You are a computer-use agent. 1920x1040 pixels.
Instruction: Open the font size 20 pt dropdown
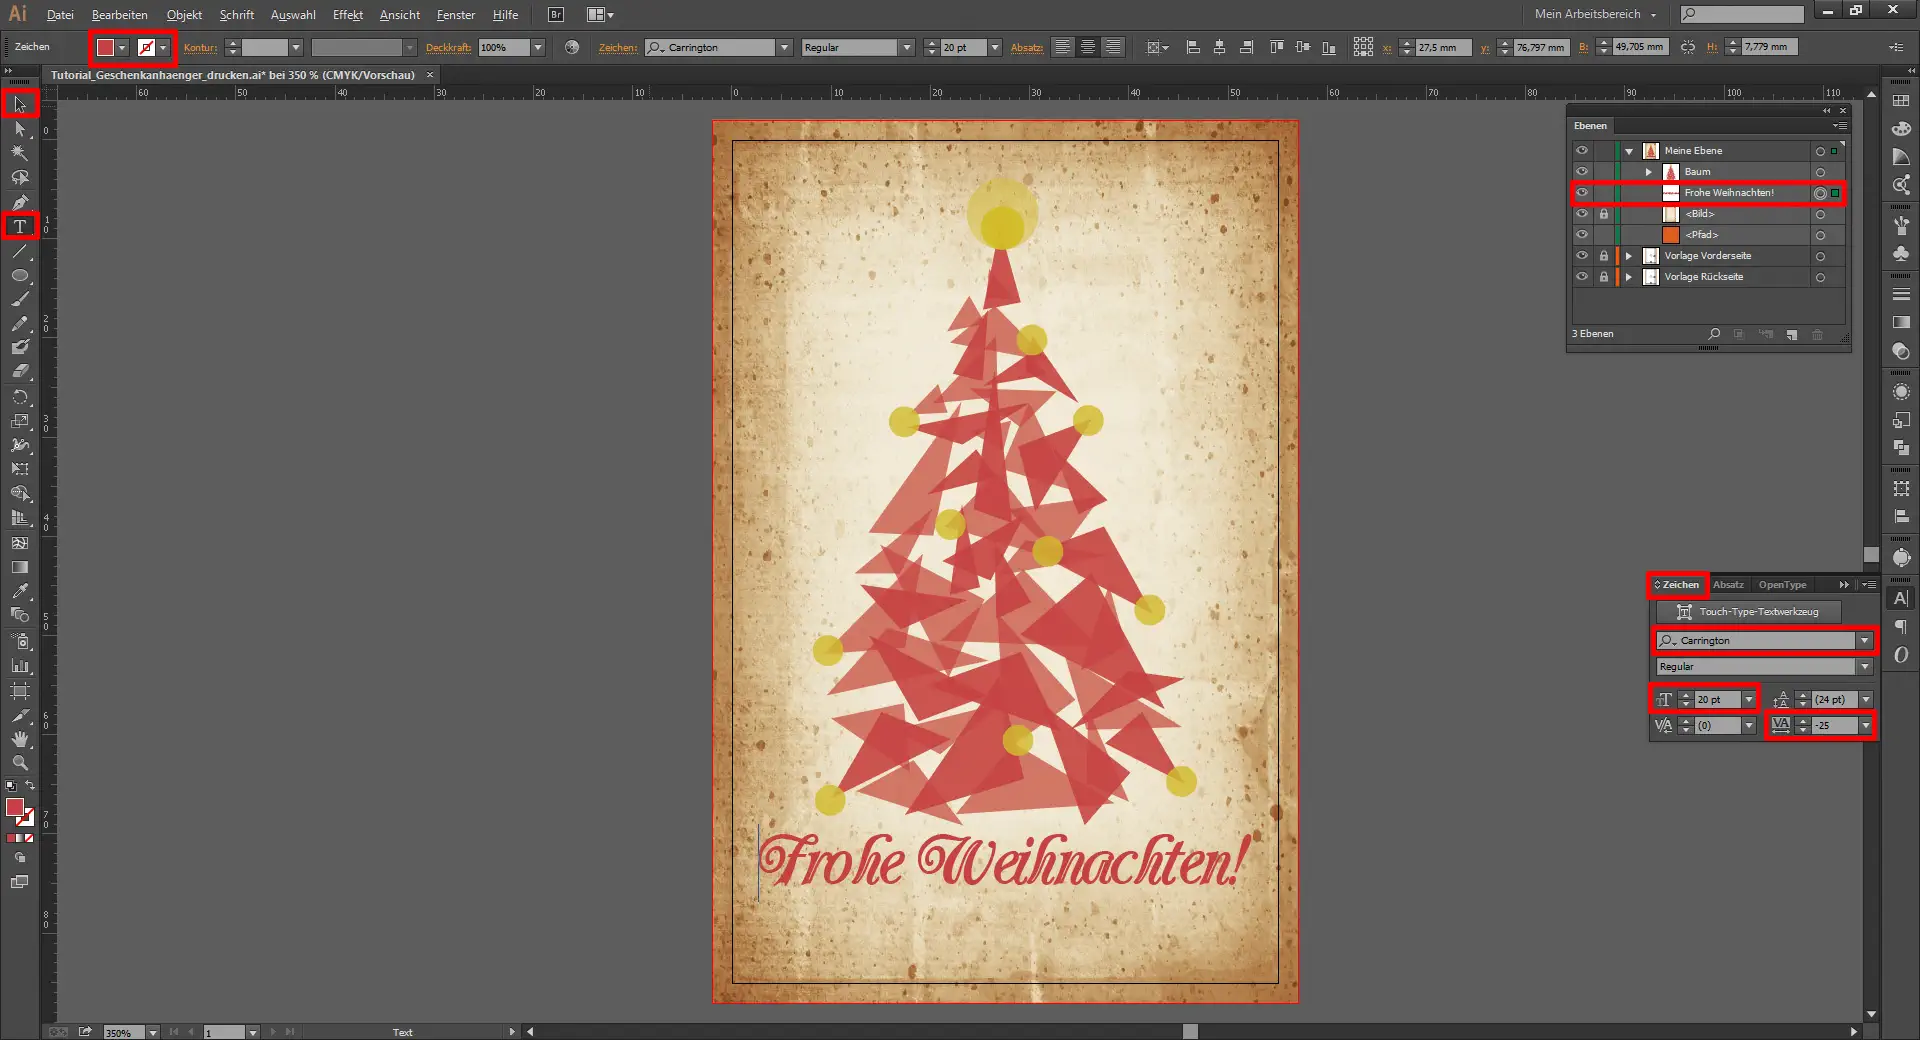pos(1748,700)
